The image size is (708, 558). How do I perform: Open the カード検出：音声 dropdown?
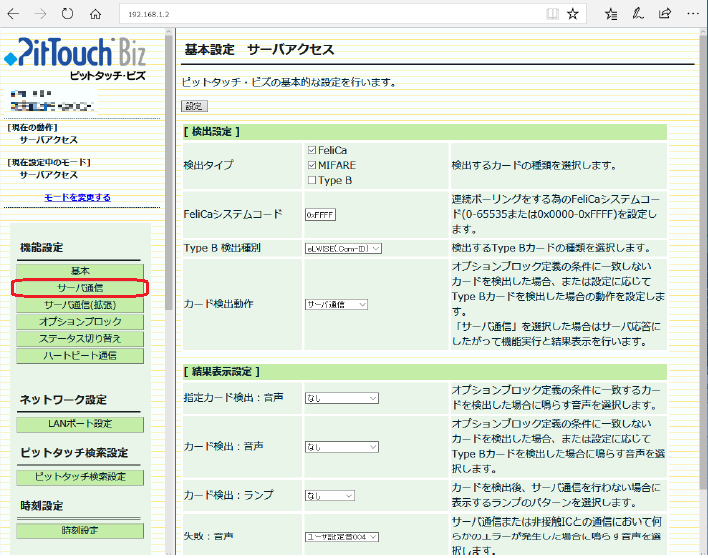point(342,447)
